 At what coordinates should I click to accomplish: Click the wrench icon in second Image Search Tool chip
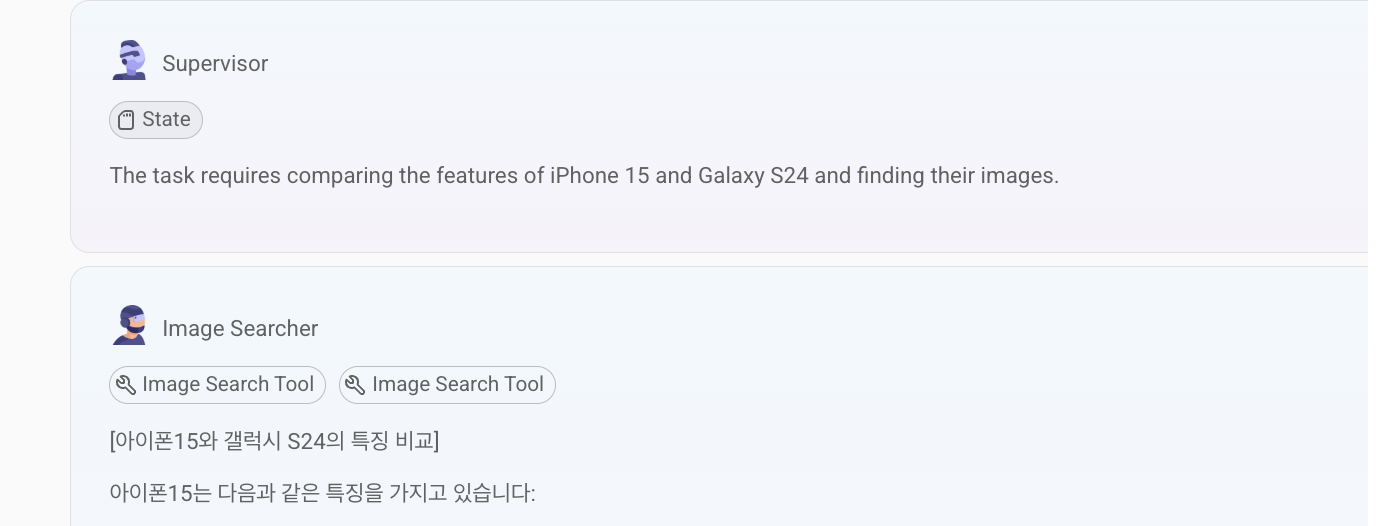(x=355, y=385)
